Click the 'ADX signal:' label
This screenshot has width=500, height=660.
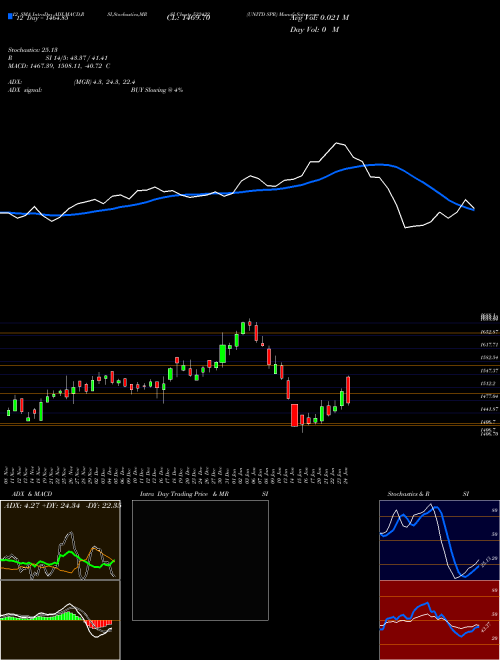25,90
